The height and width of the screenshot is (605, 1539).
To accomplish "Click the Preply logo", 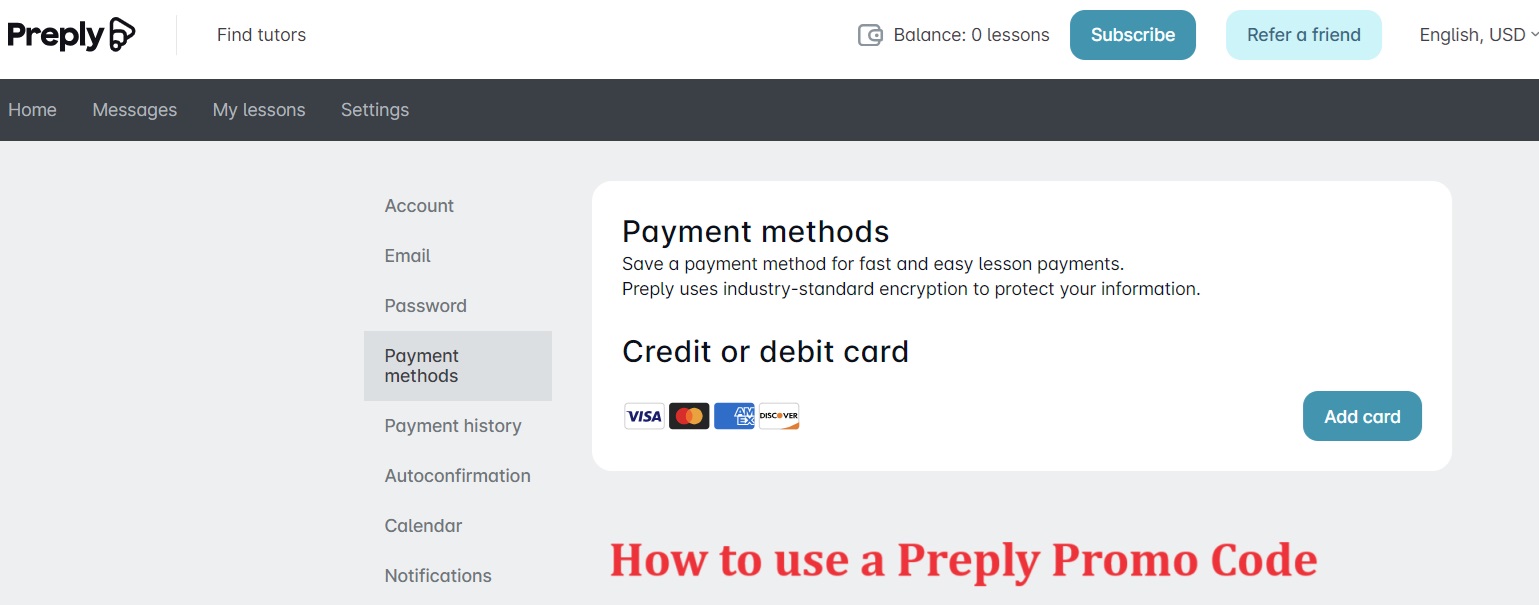I will [x=71, y=35].
